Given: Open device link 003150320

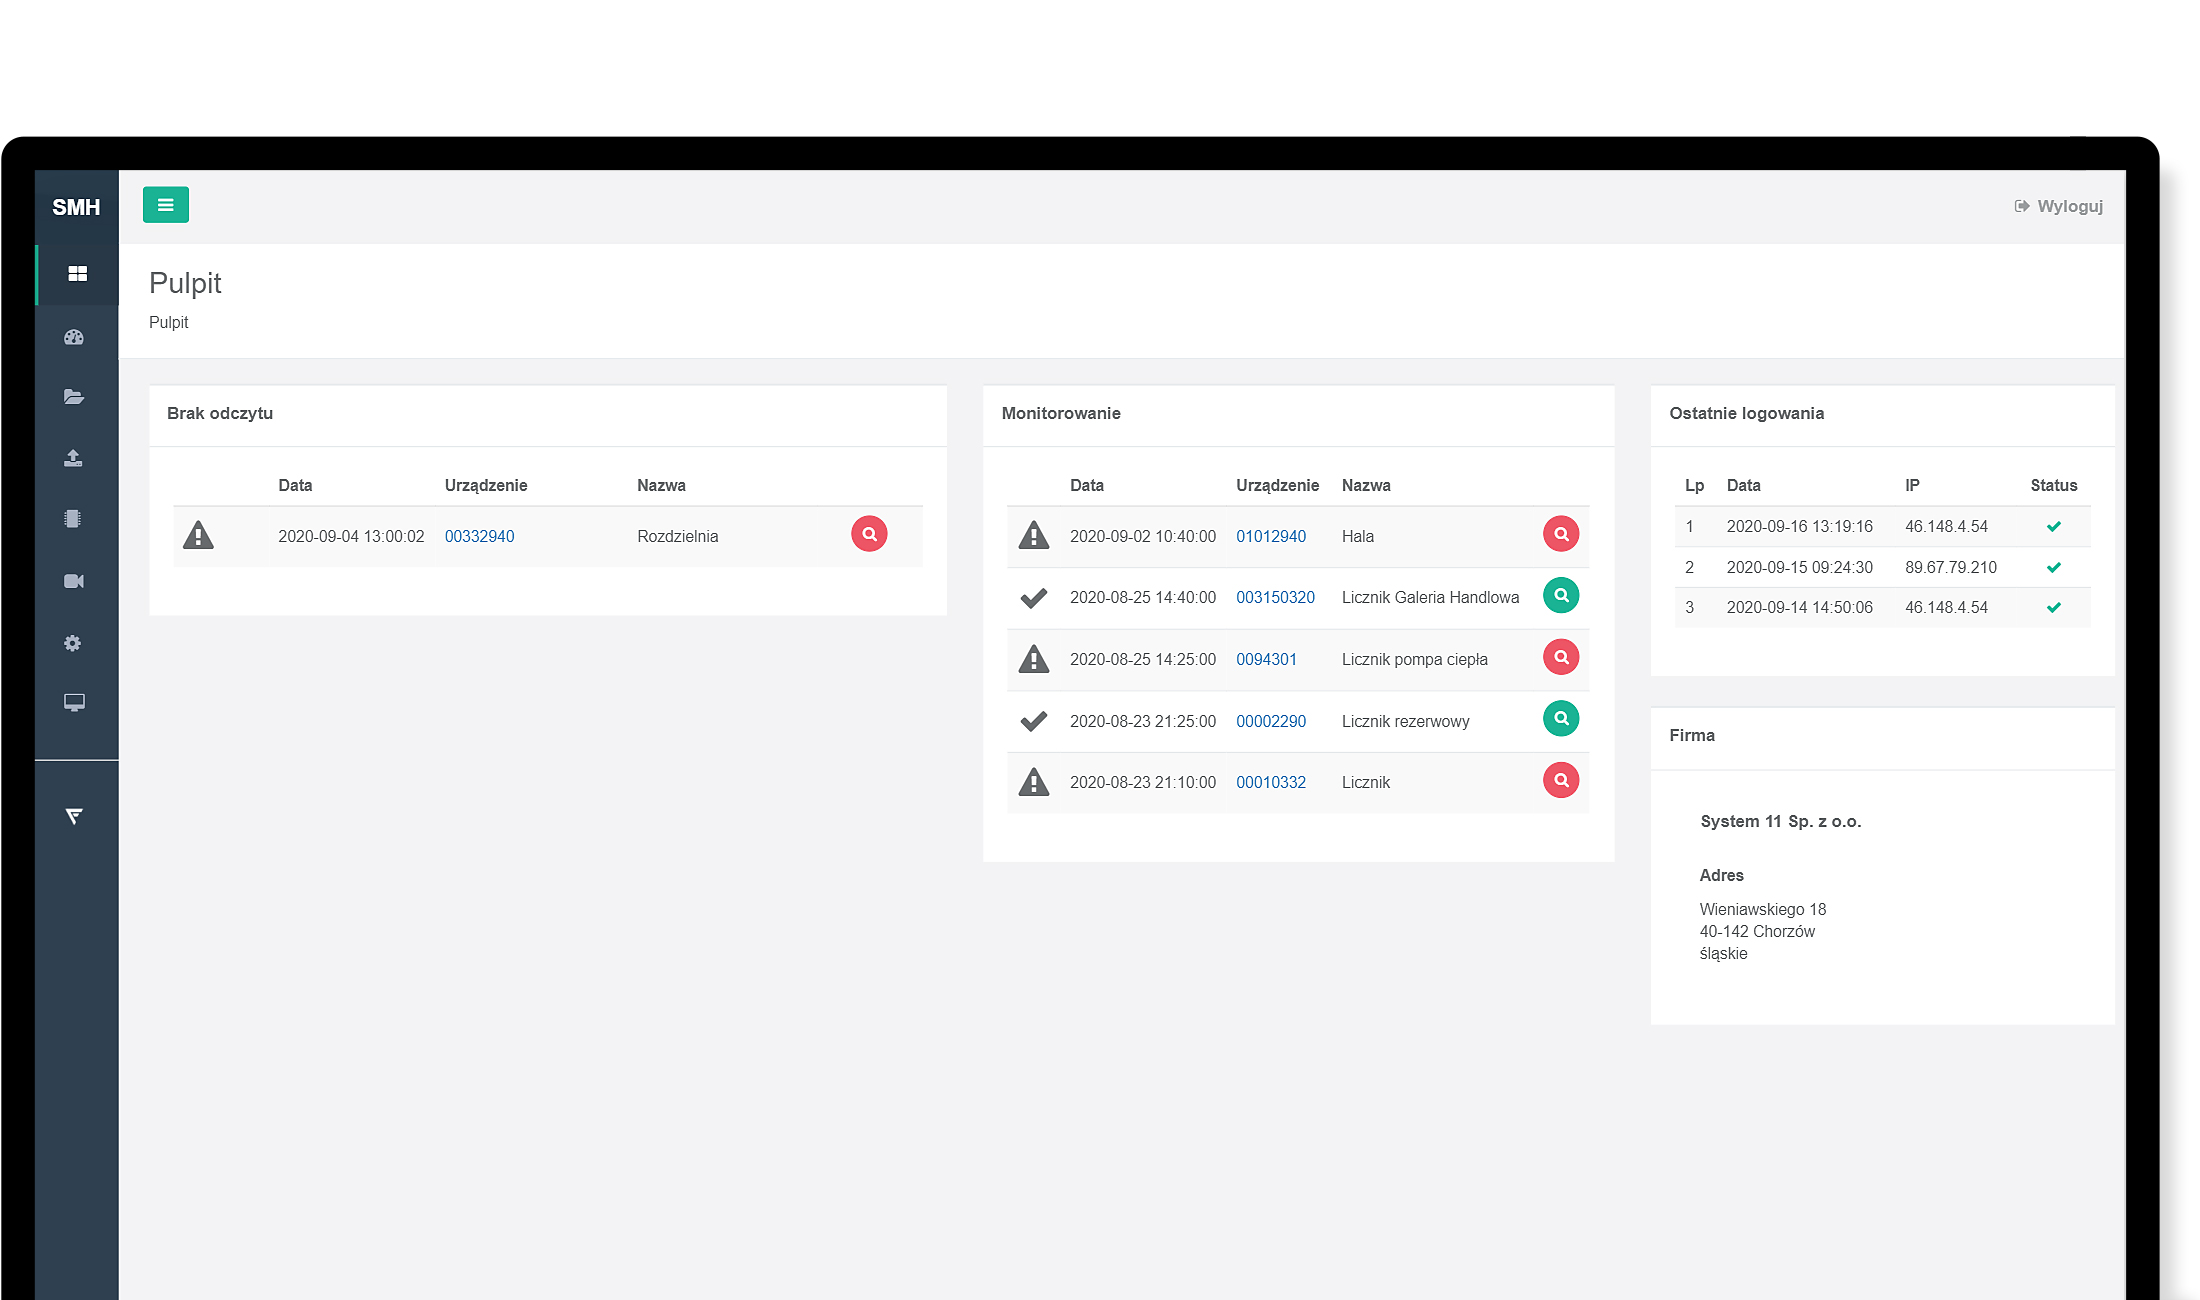Looking at the screenshot, I should 1275,597.
